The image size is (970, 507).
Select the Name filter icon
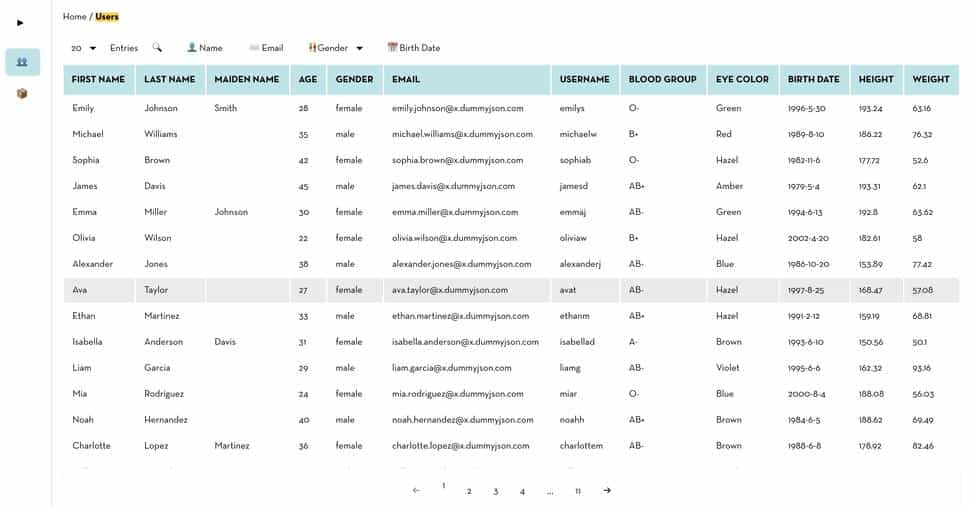point(193,48)
